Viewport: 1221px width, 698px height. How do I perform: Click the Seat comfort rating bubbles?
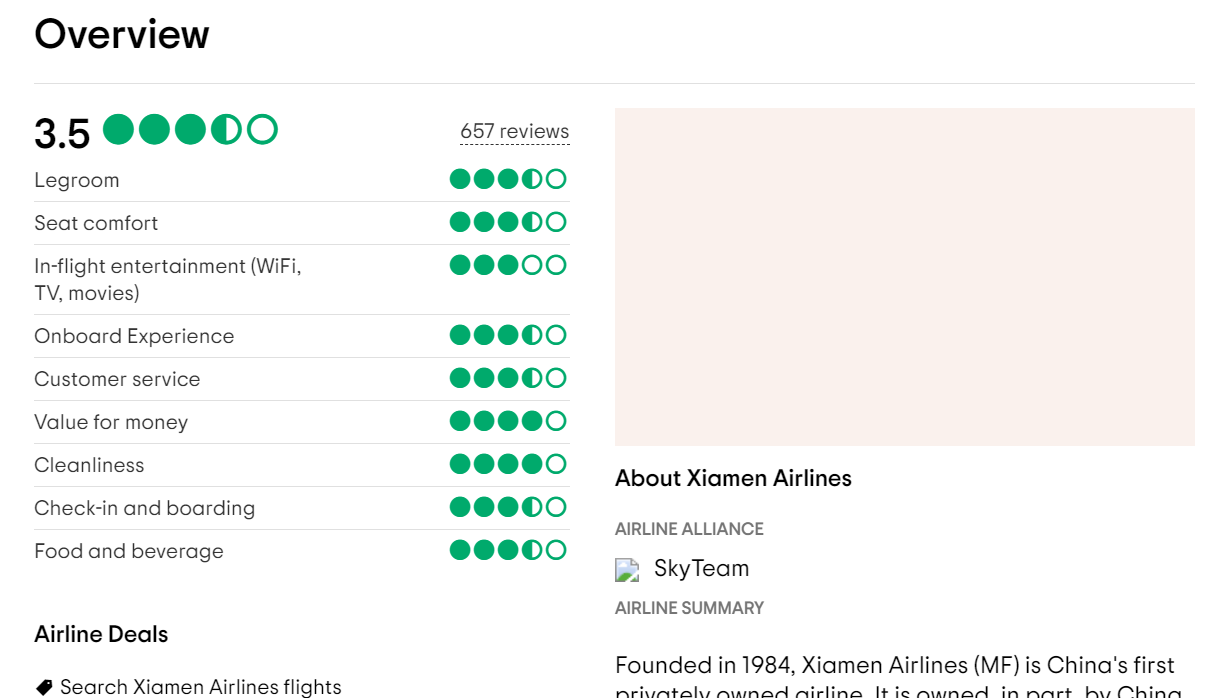(x=508, y=222)
